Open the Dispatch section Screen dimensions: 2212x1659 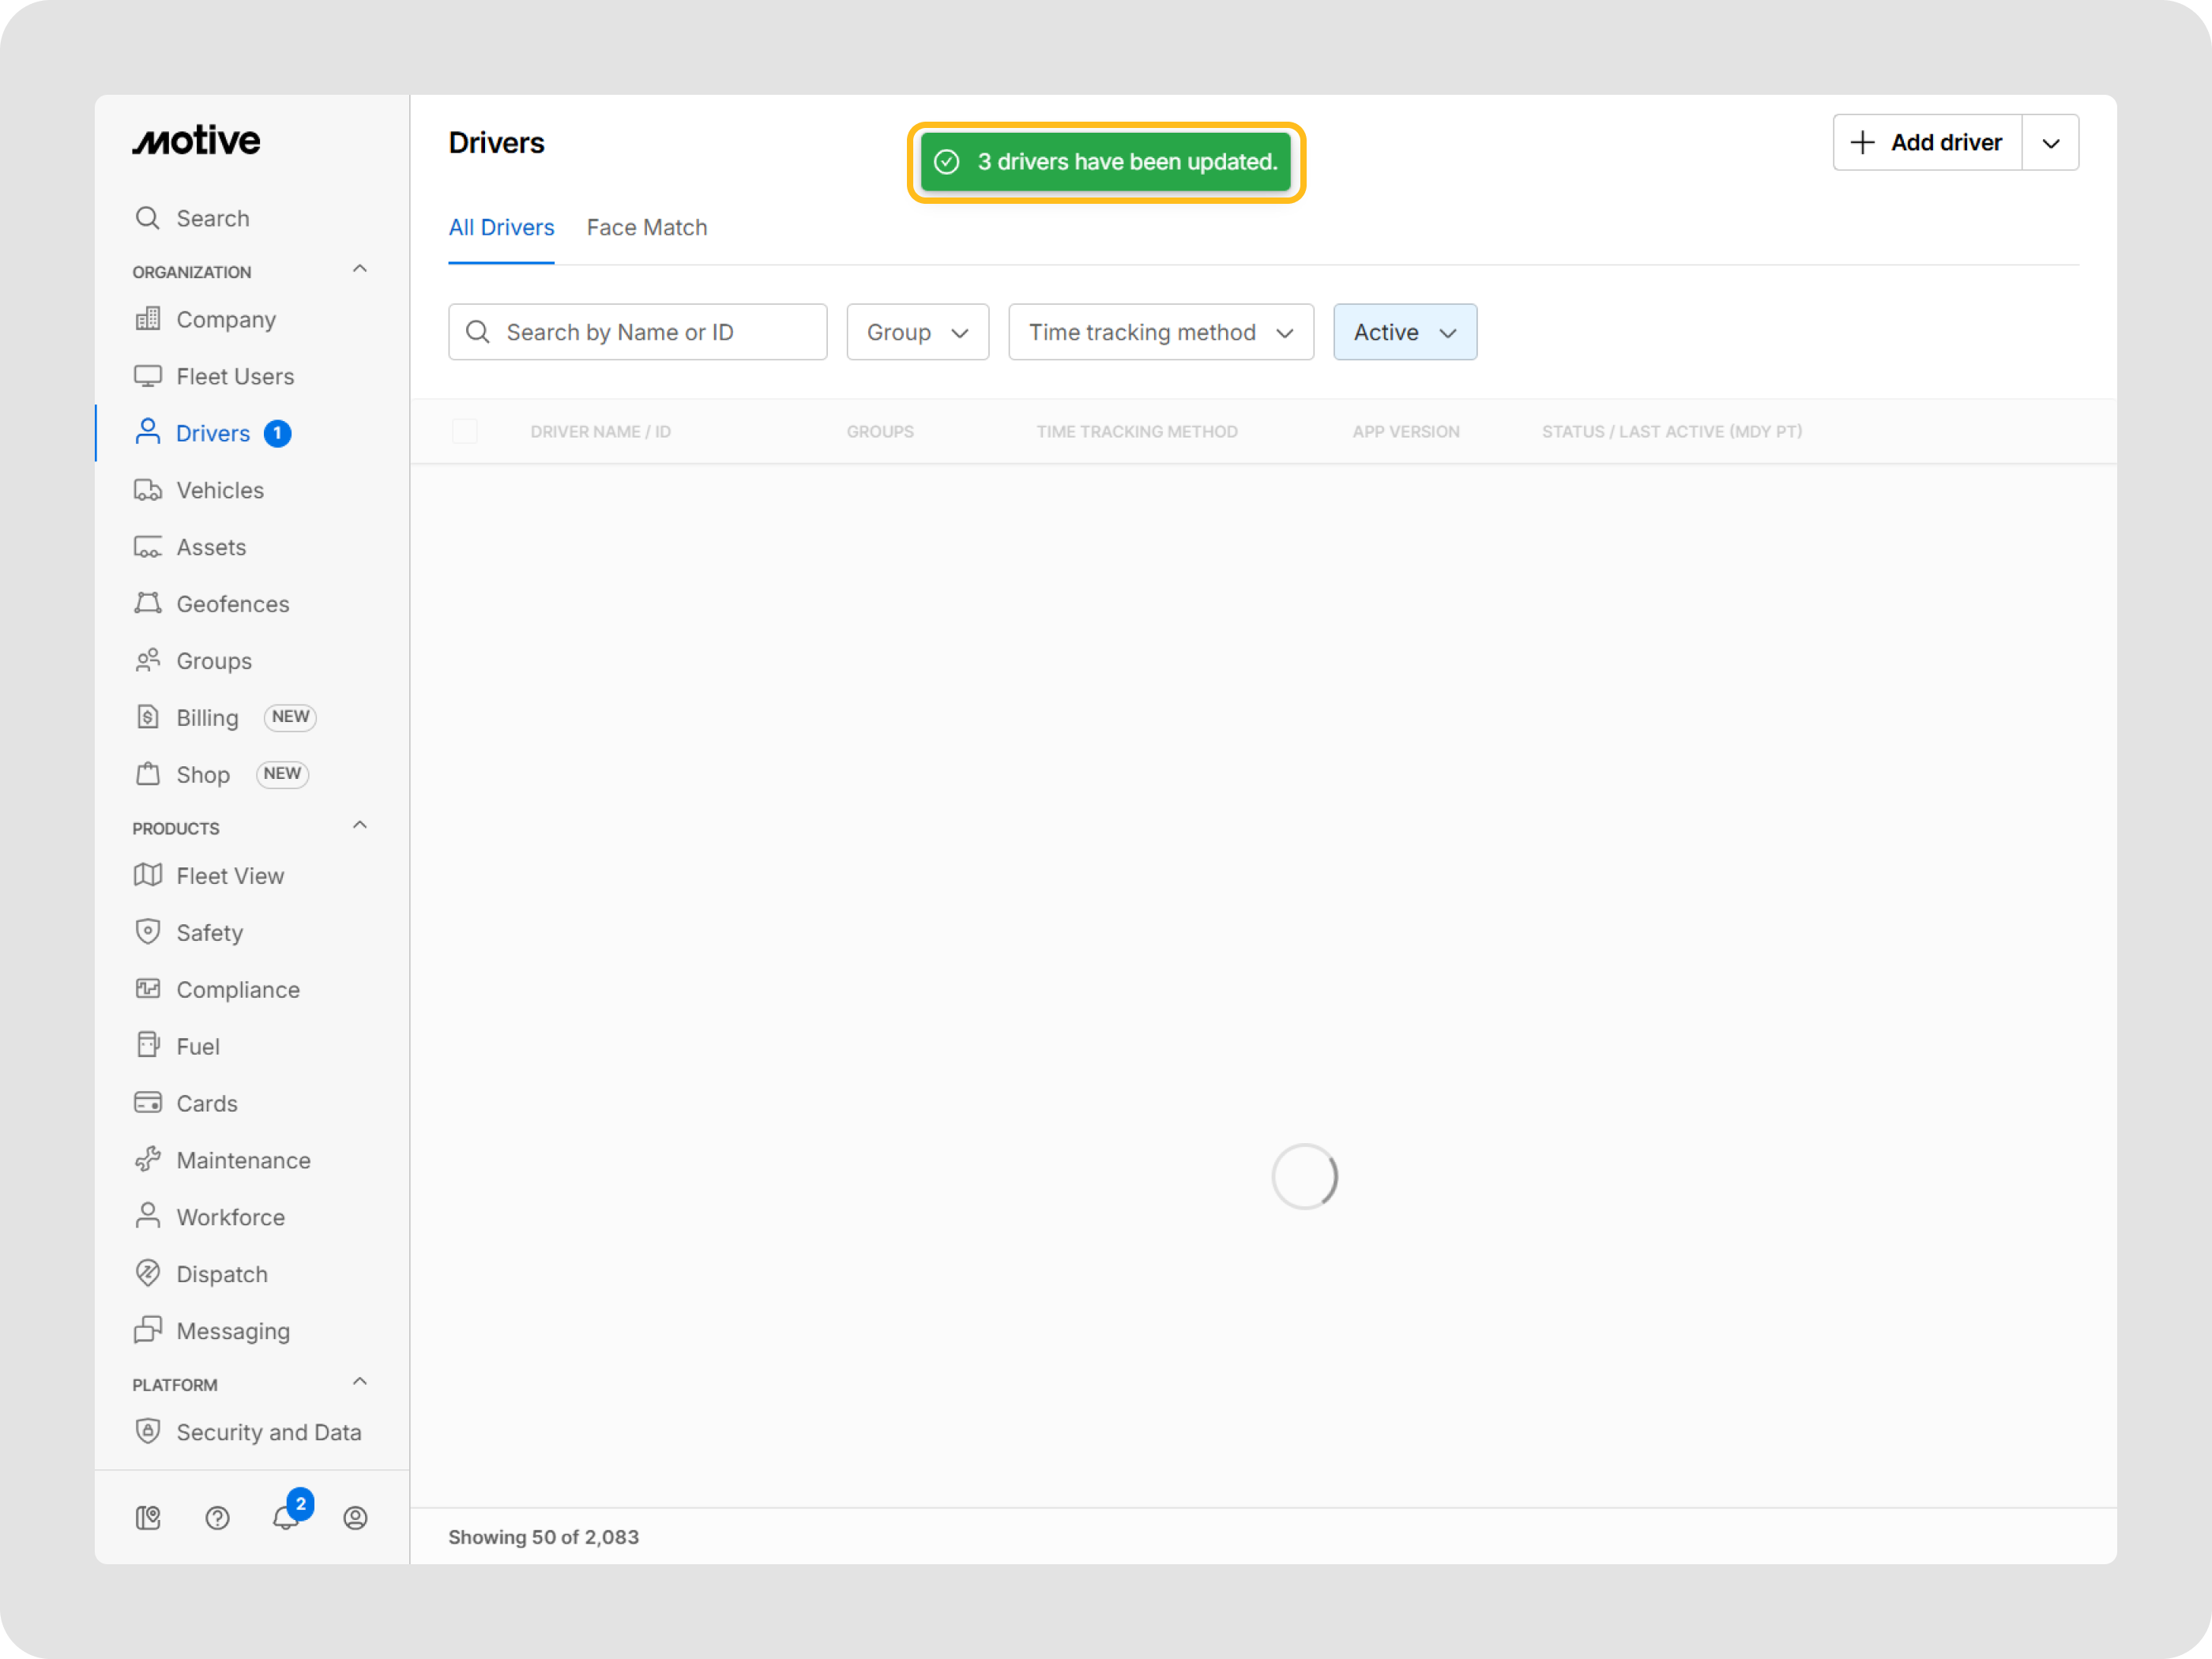tap(221, 1273)
